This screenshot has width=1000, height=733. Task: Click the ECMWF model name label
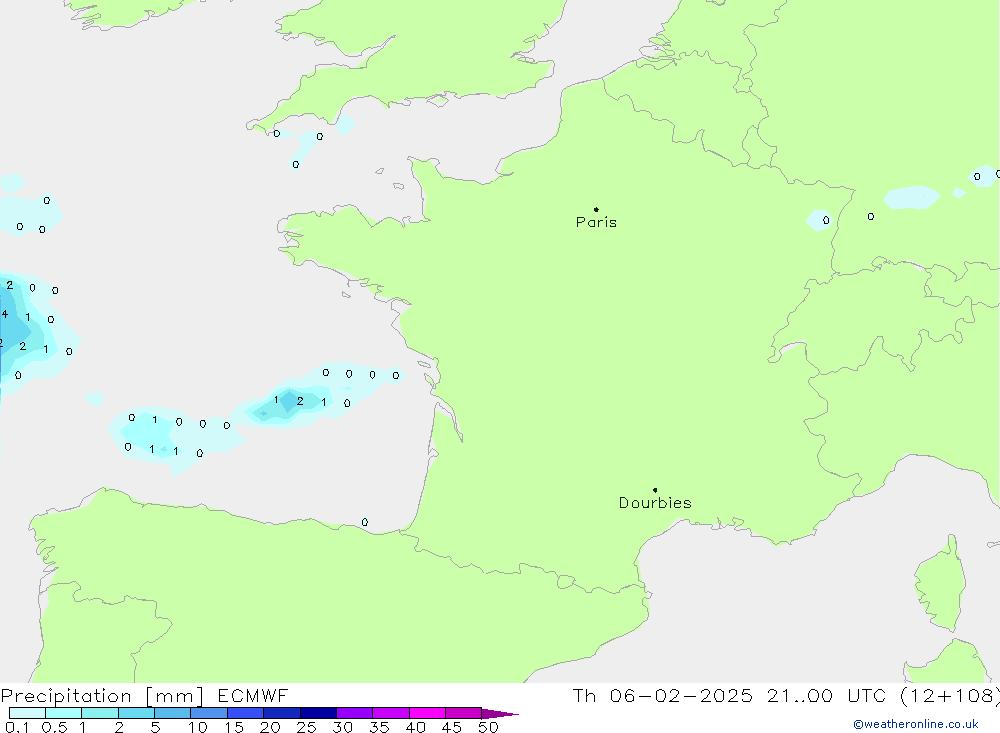(253, 695)
